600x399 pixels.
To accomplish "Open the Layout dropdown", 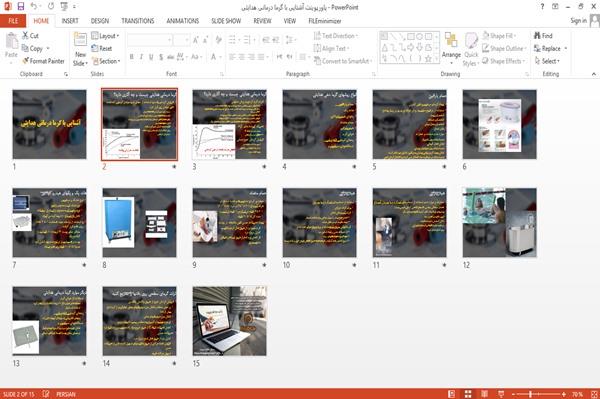I will 105,36.
